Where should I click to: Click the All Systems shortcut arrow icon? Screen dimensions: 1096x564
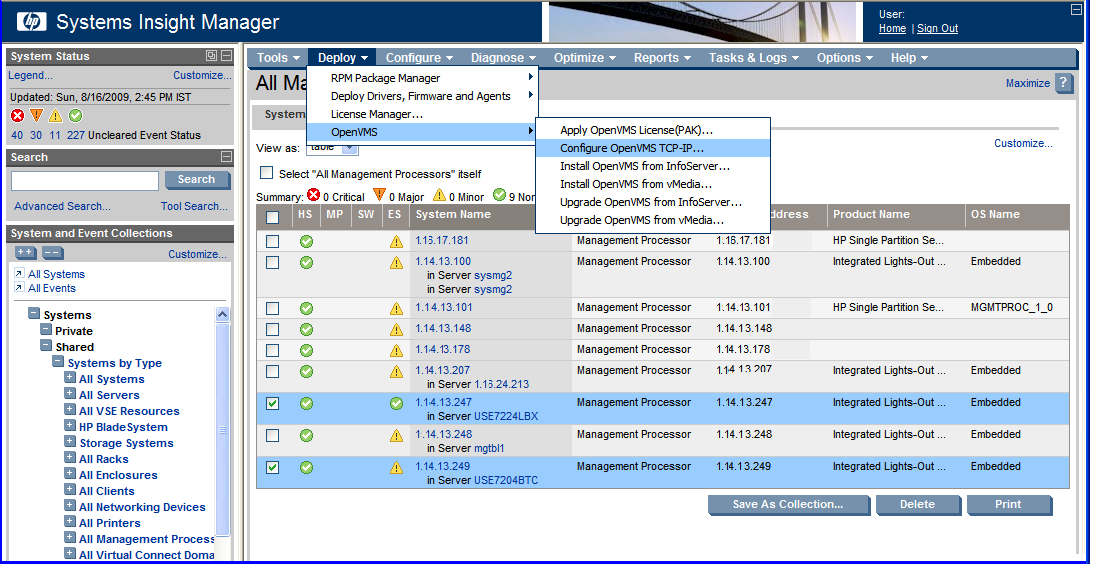(19, 274)
